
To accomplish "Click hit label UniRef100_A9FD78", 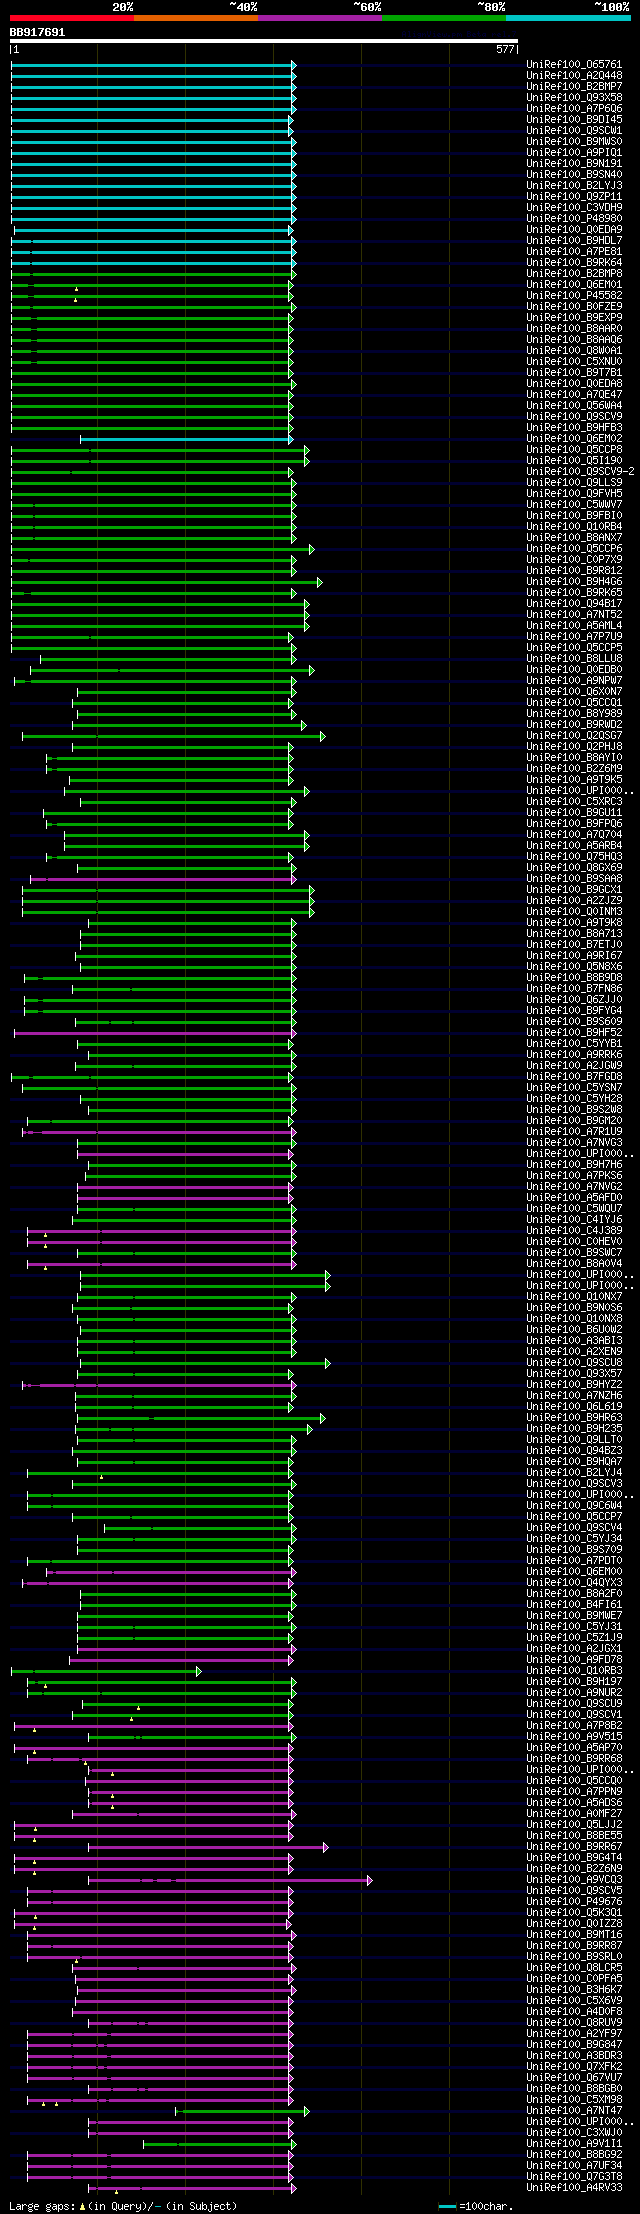I will click(x=574, y=1660).
